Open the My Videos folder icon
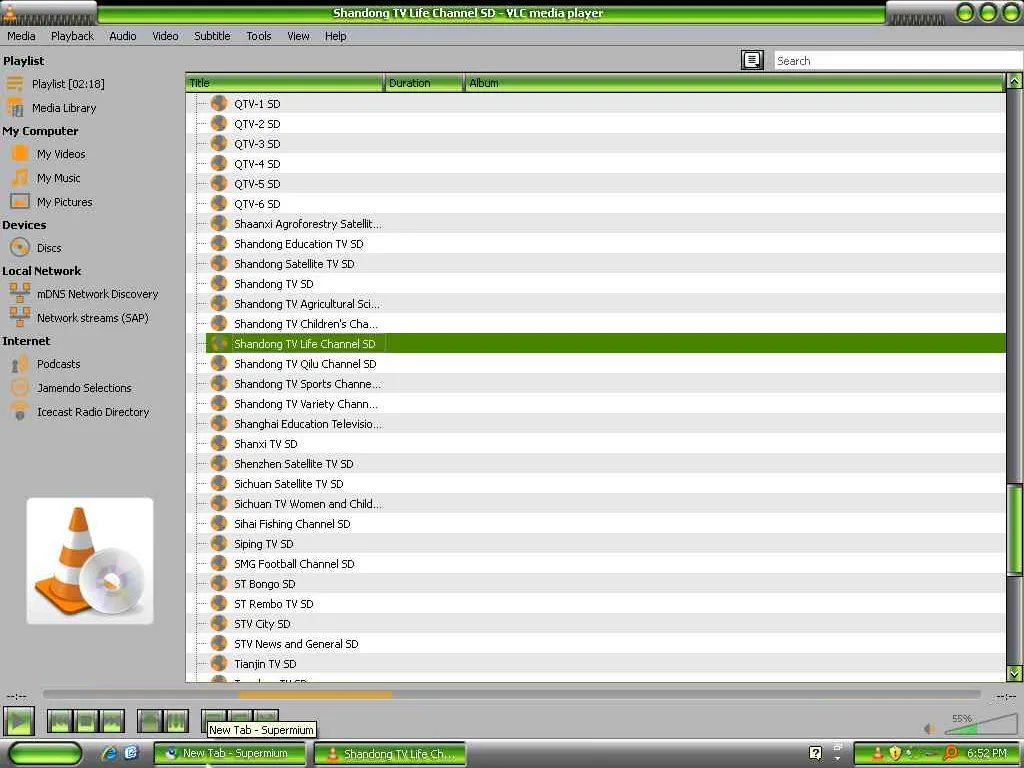This screenshot has height=768, width=1024. (x=20, y=153)
